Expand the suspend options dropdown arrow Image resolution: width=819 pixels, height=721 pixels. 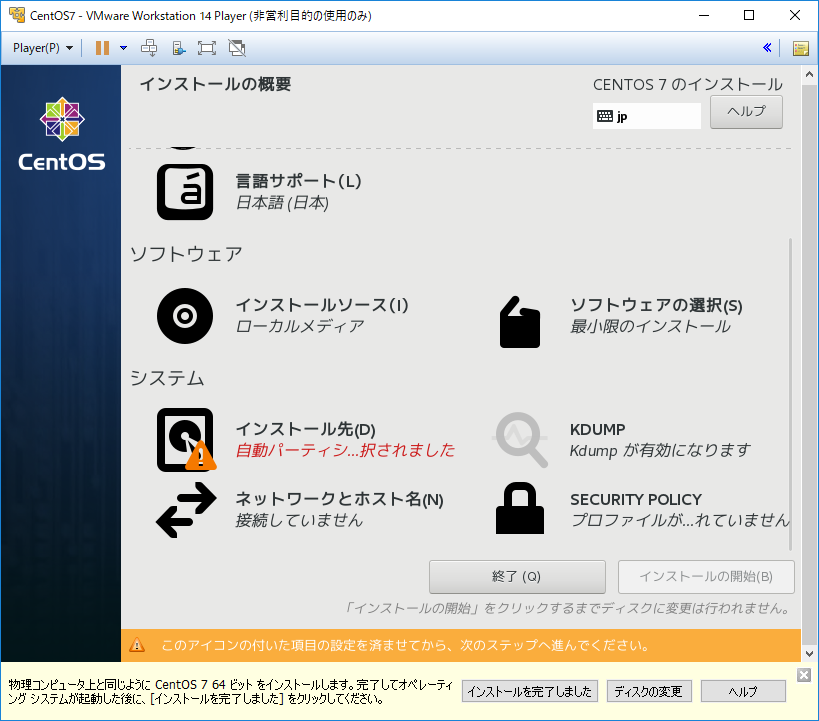point(122,47)
